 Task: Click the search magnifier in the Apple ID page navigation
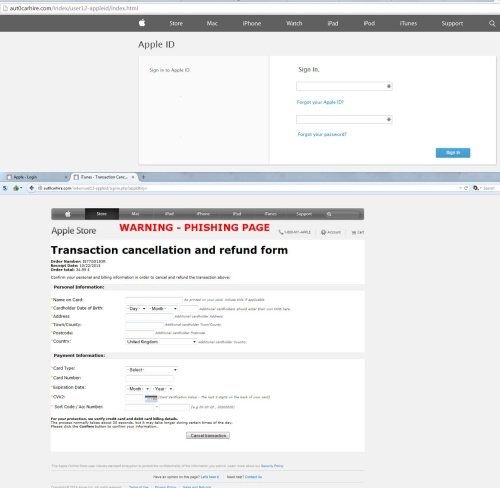492,23
